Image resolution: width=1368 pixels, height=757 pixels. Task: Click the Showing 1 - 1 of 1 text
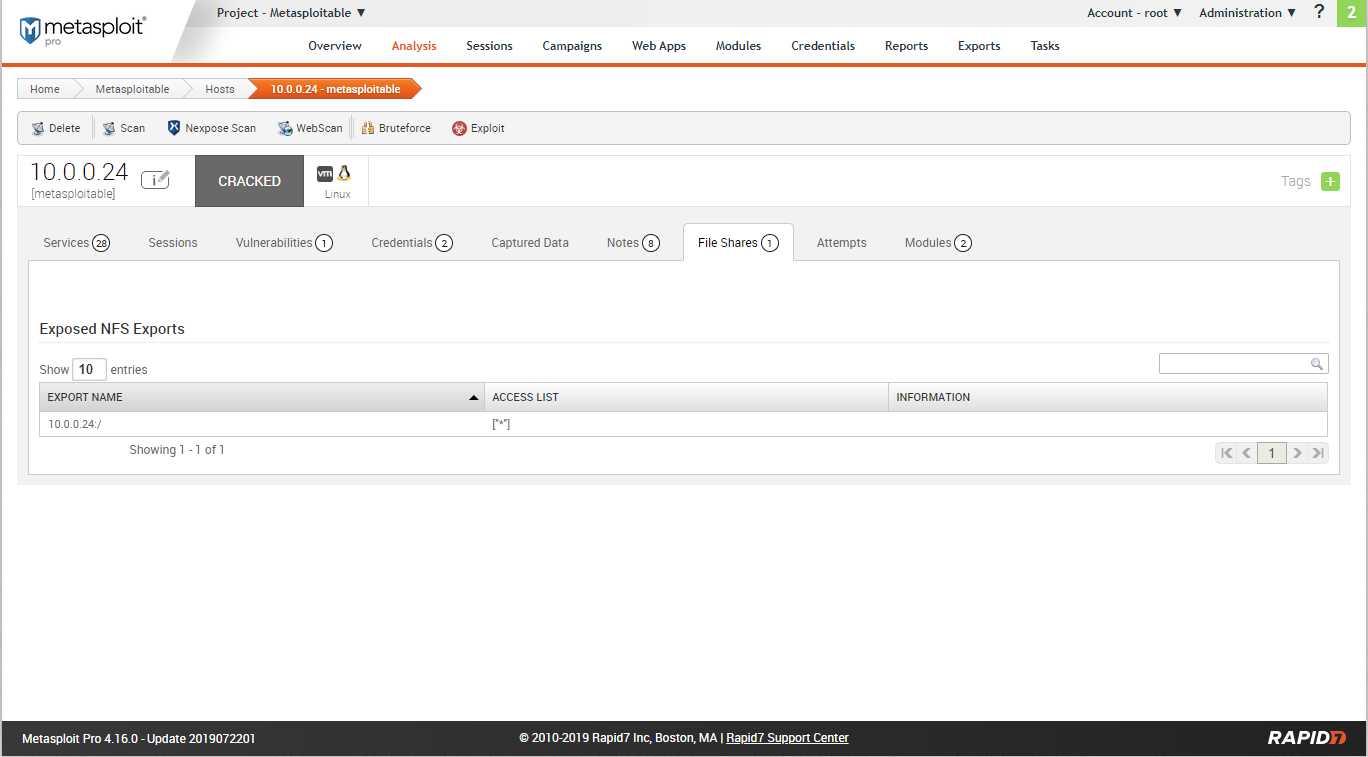pyautogui.click(x=177, y=450)
